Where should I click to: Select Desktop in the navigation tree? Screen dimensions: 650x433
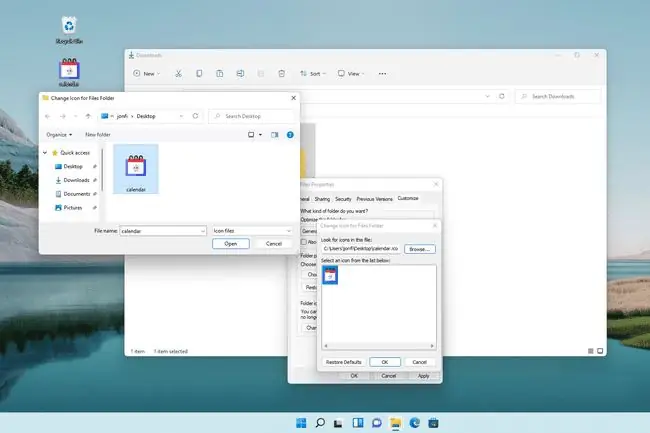(x=73, y=167)
